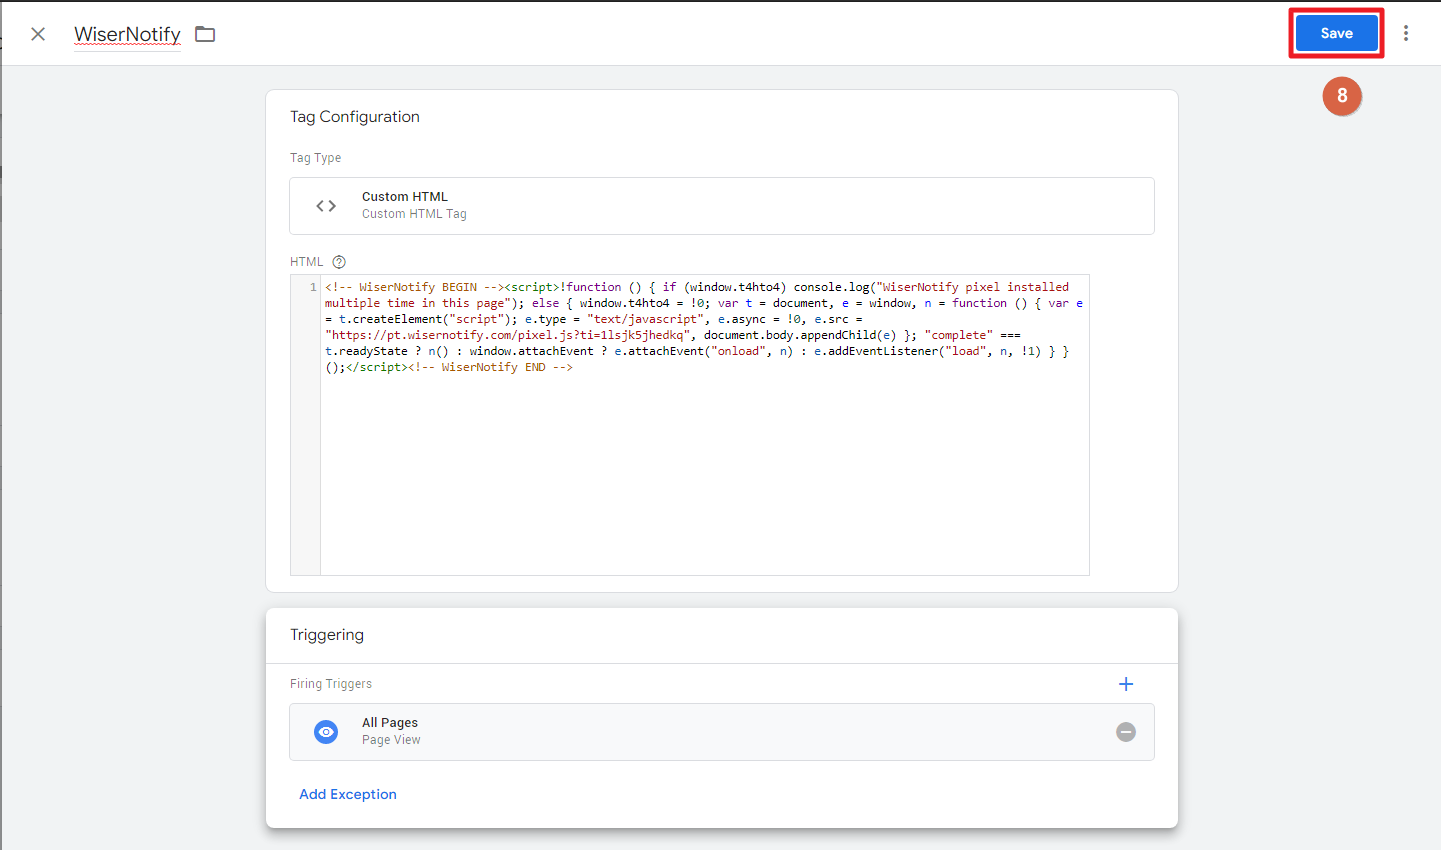The width and height of the screenshot is (1441, 850).
Task: Click the Add Exception link
Action: (348, 794)
